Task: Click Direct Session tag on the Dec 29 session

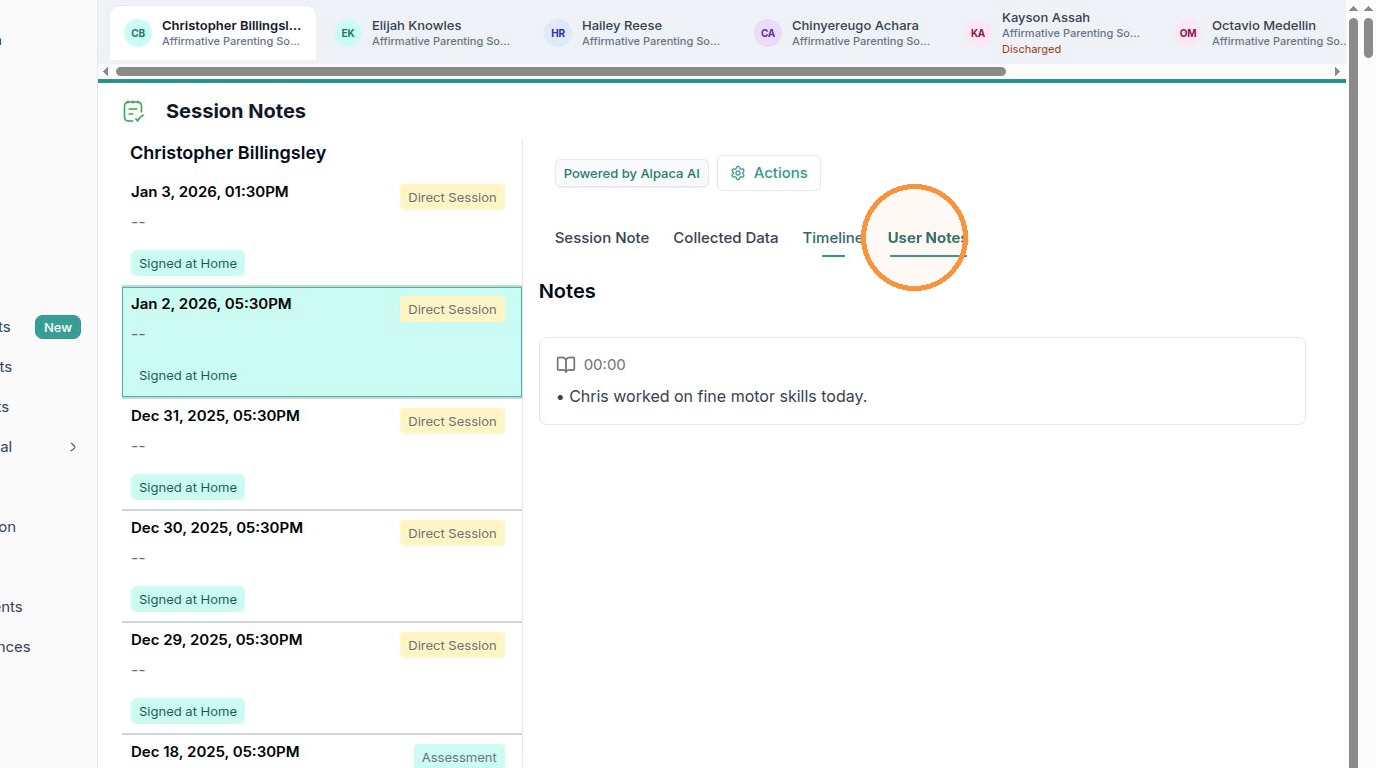Action: point(452,645)
